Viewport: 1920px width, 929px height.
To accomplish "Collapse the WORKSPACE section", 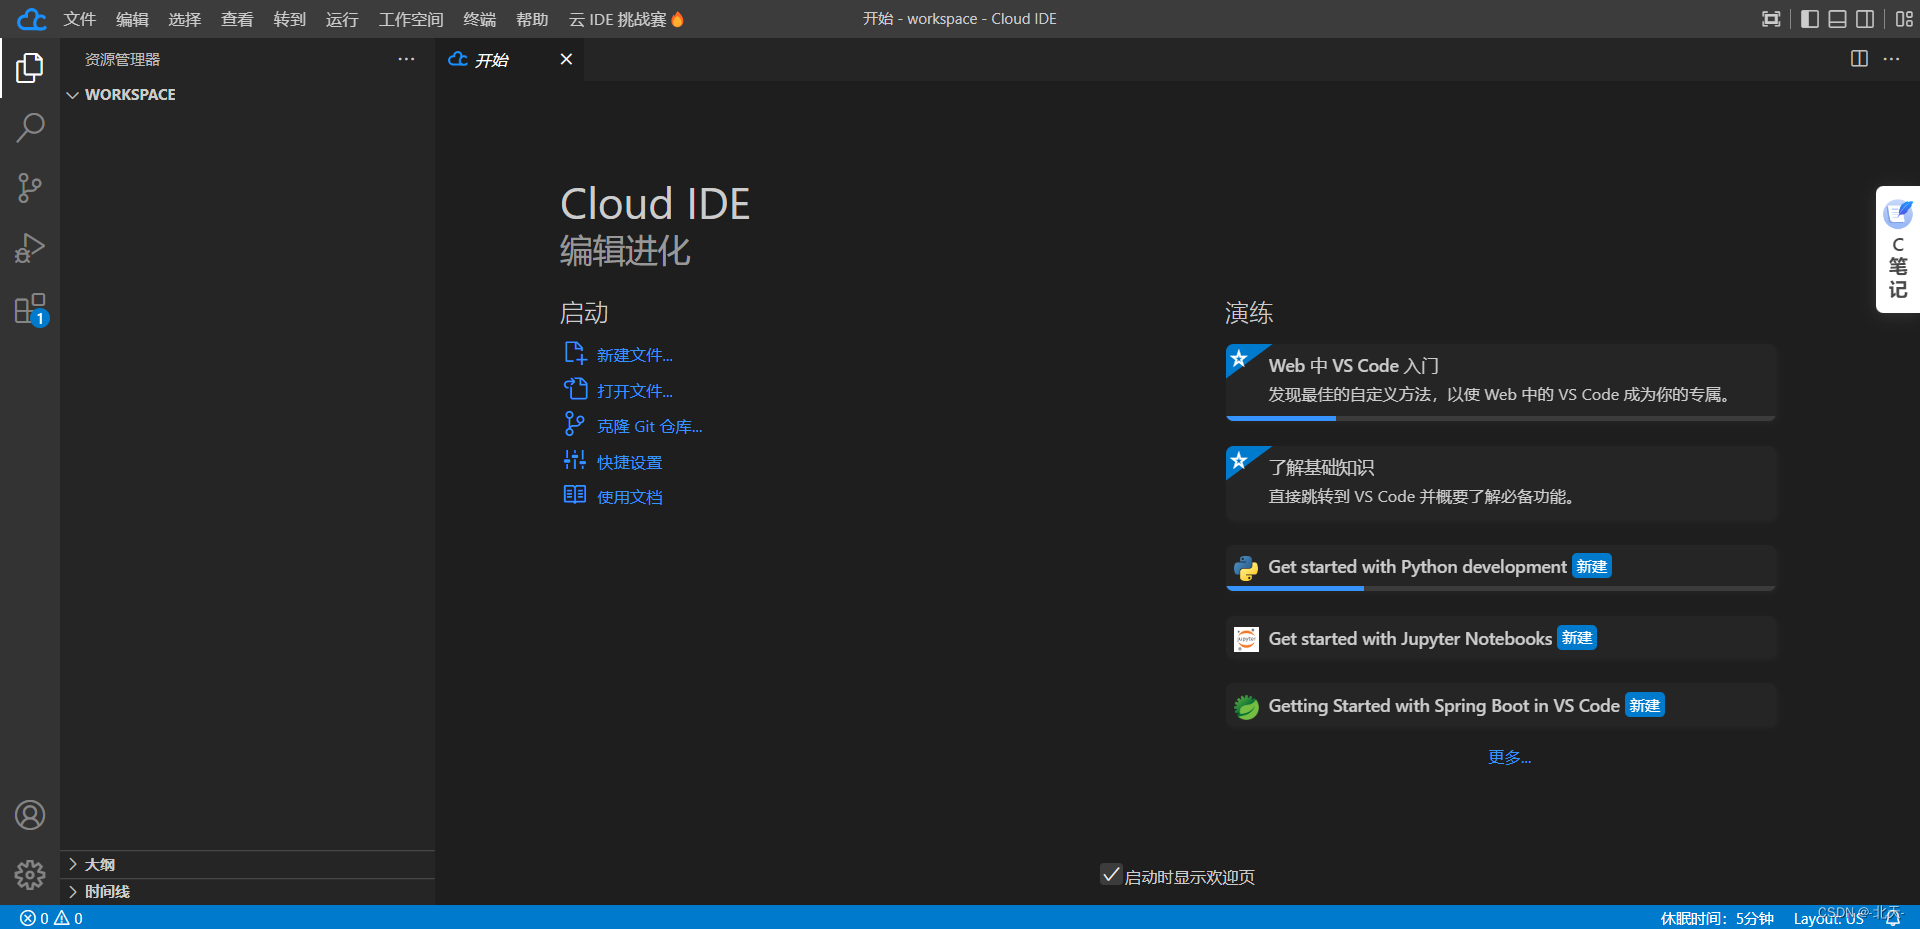I will pos(247,94).
